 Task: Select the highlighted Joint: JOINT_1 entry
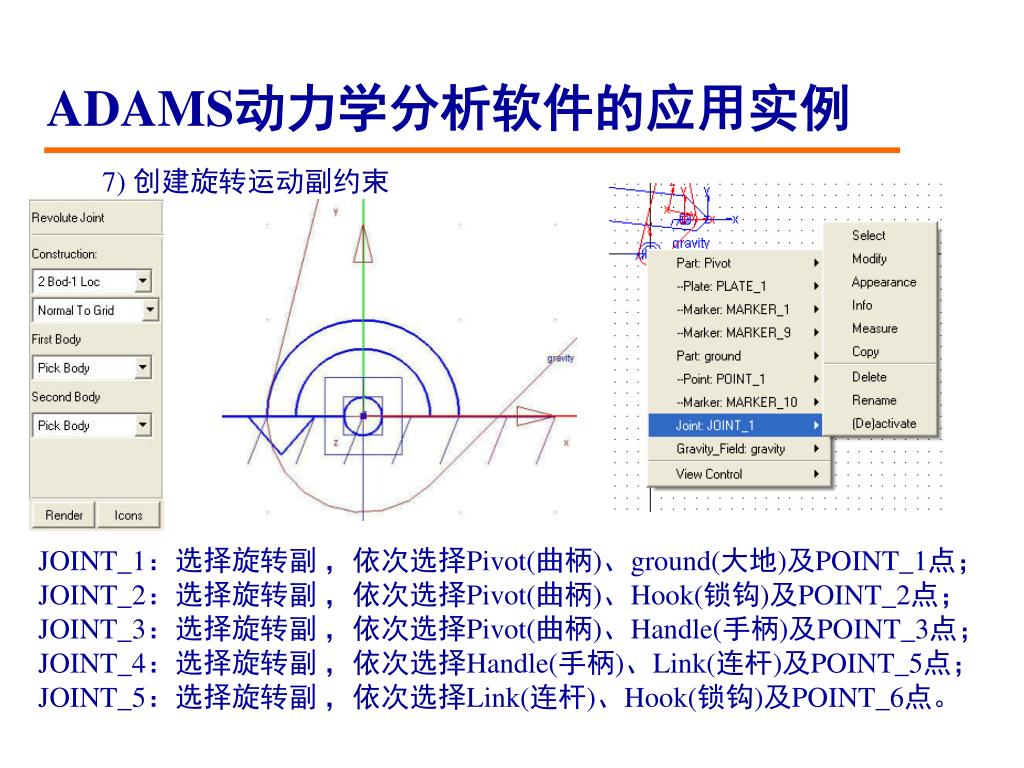735,425
